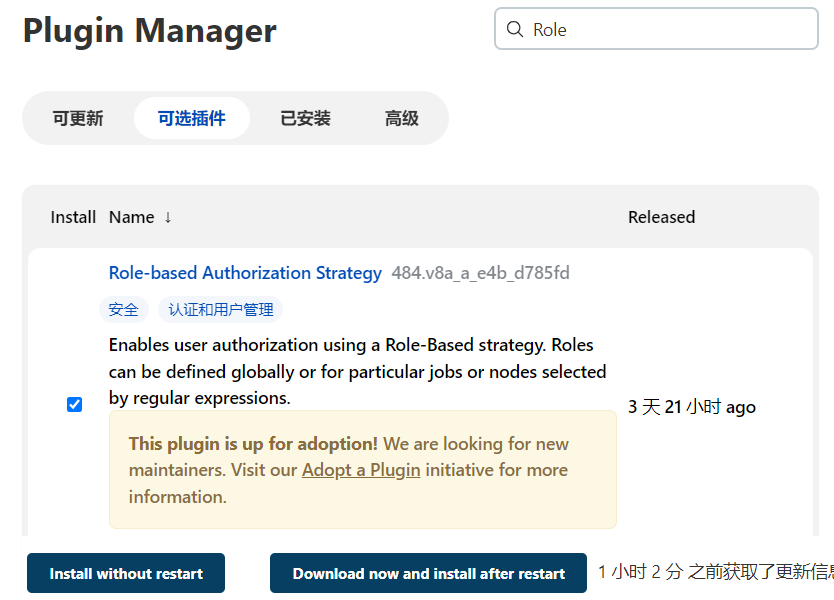
Task: Click the sort arrow next to Name
Action: [x=168, y=217]
